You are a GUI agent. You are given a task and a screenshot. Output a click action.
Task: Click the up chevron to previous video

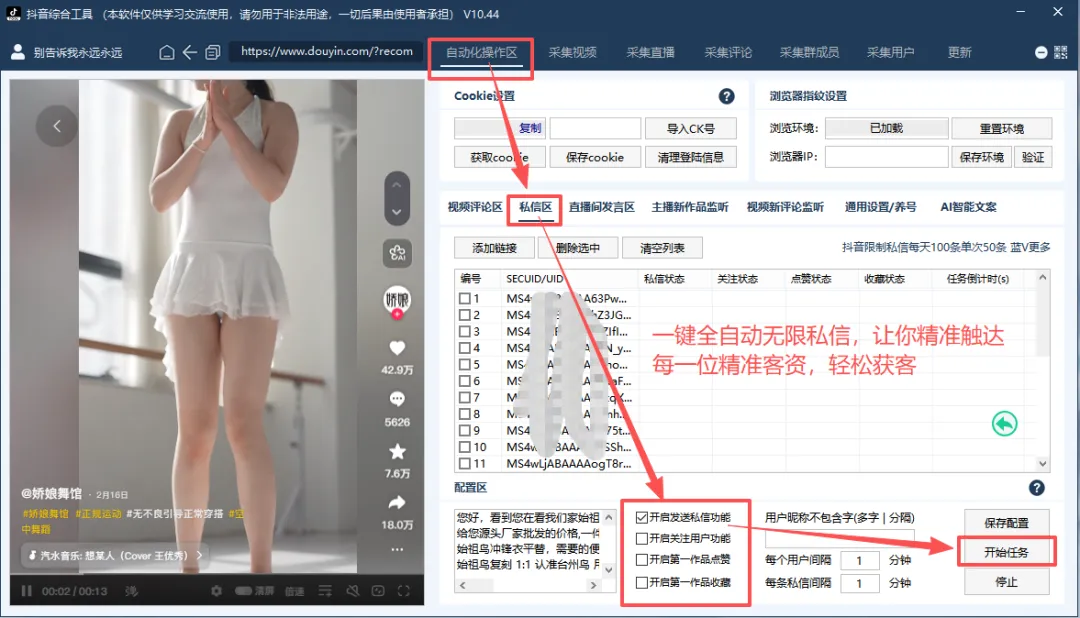click(395, 186)
